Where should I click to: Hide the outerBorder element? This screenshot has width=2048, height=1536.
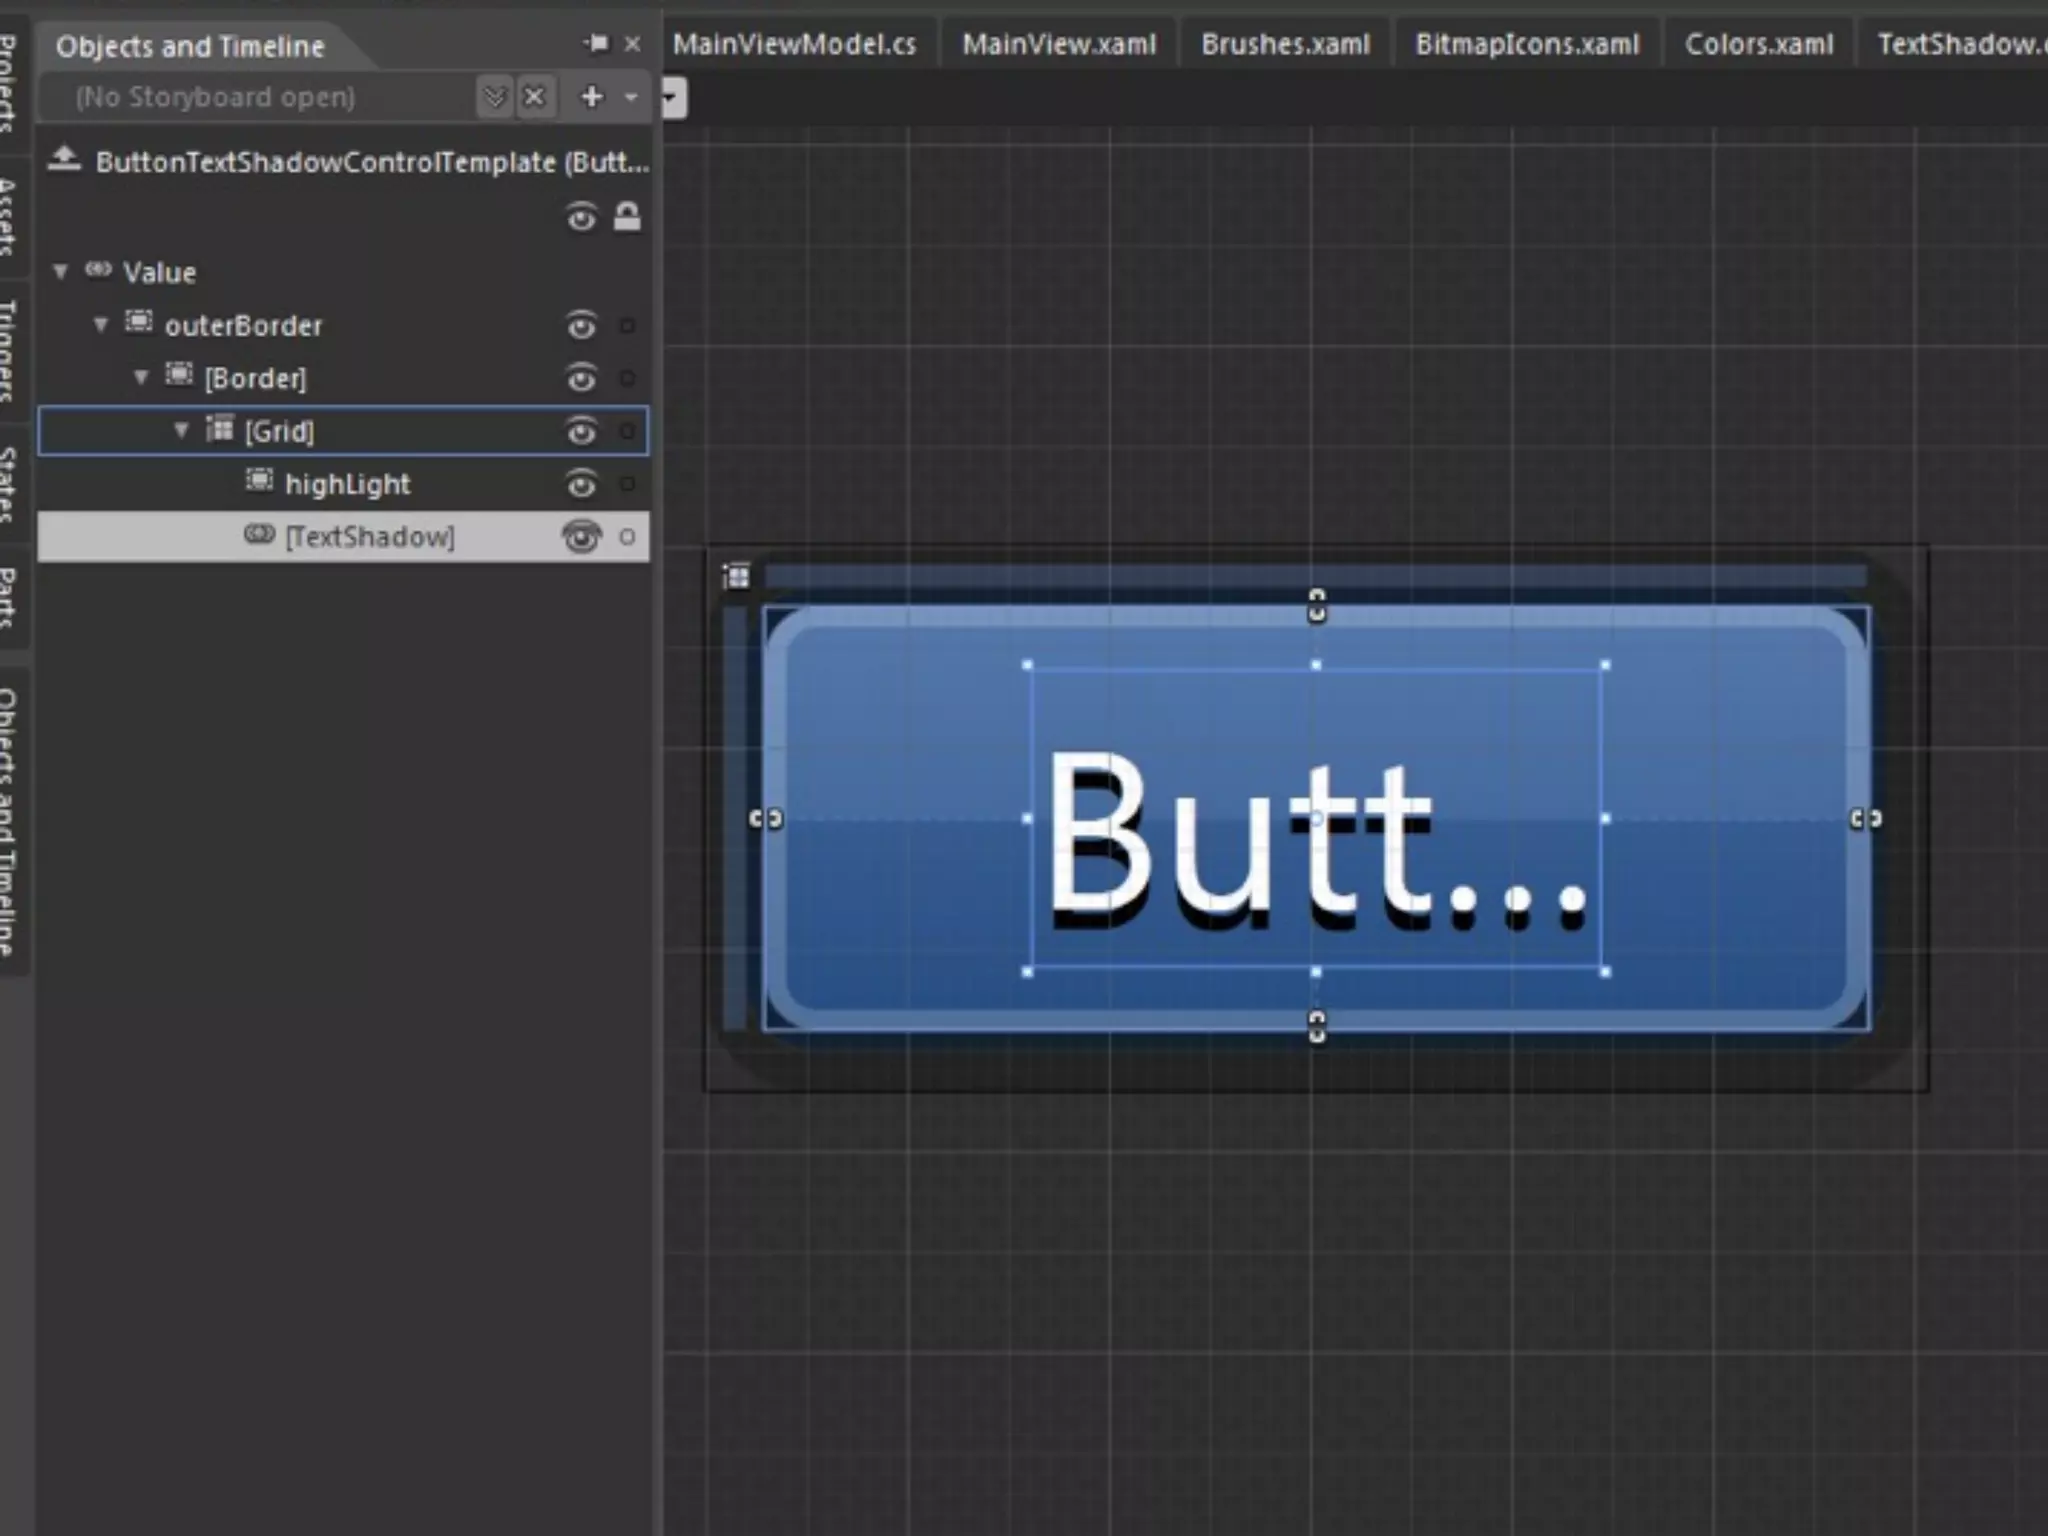coord(581,326)
